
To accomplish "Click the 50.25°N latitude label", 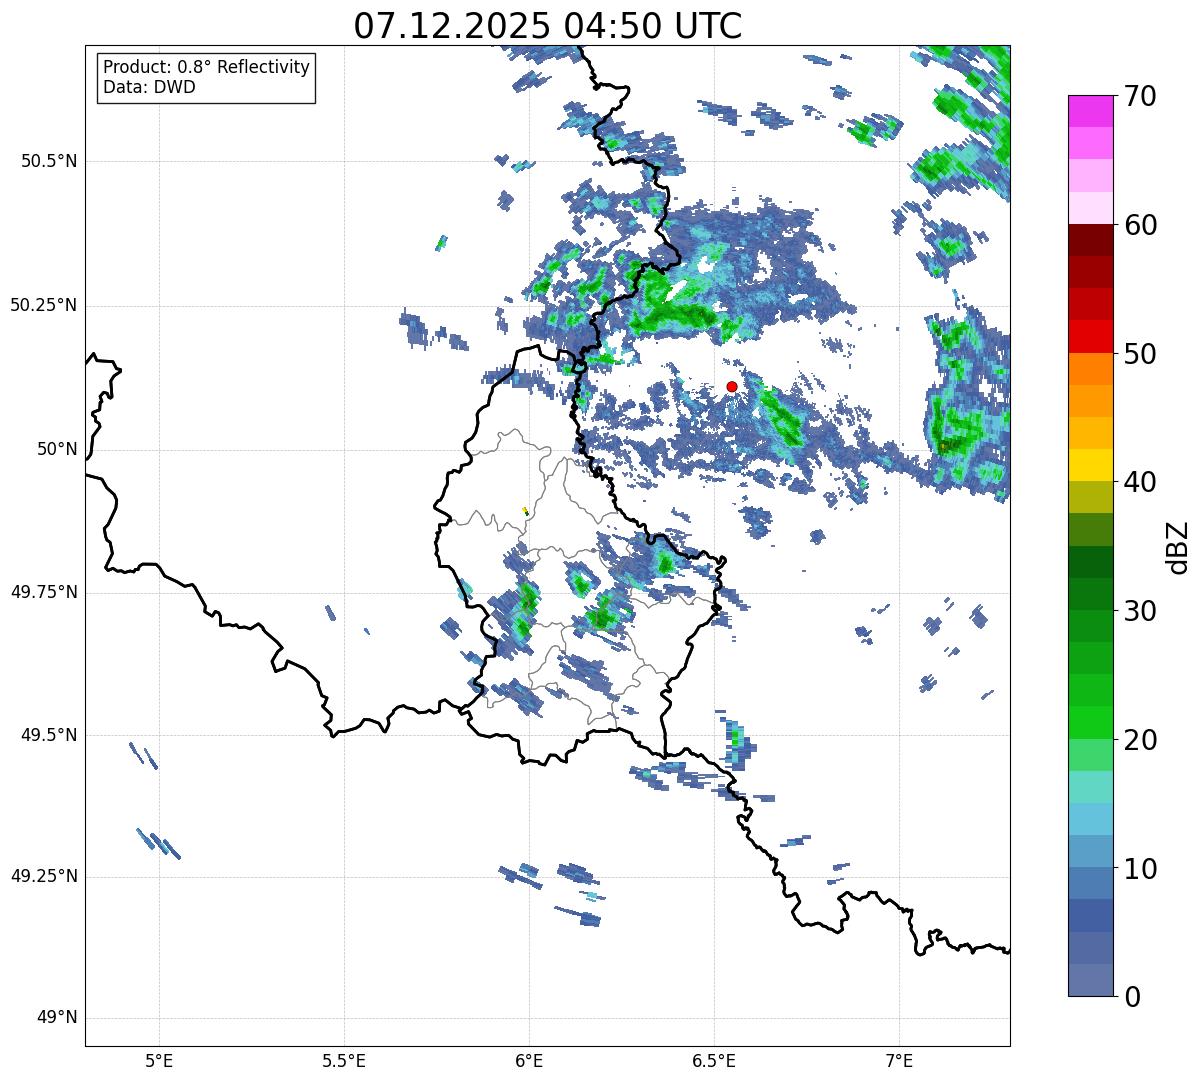I will click(x=43, y=305).
